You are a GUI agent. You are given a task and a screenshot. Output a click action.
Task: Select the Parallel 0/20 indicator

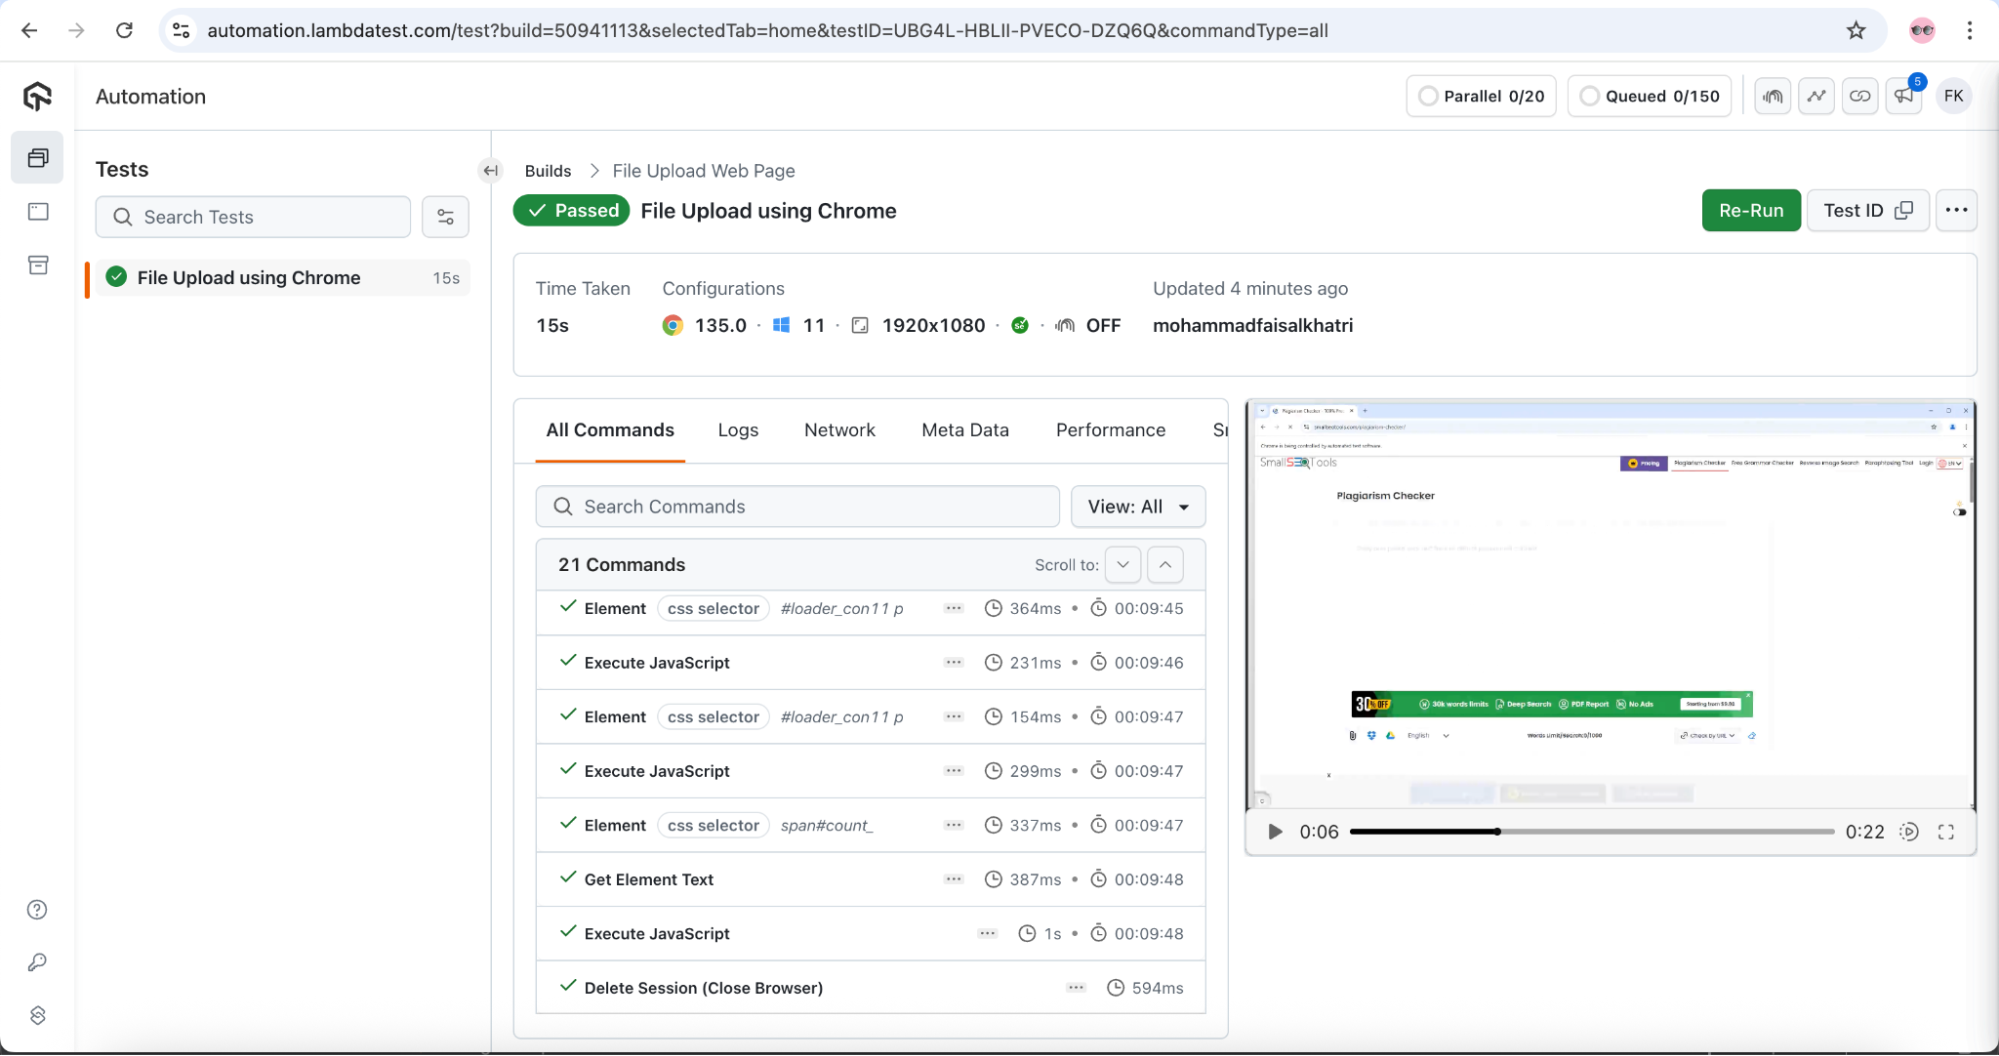coord(1480,95)
